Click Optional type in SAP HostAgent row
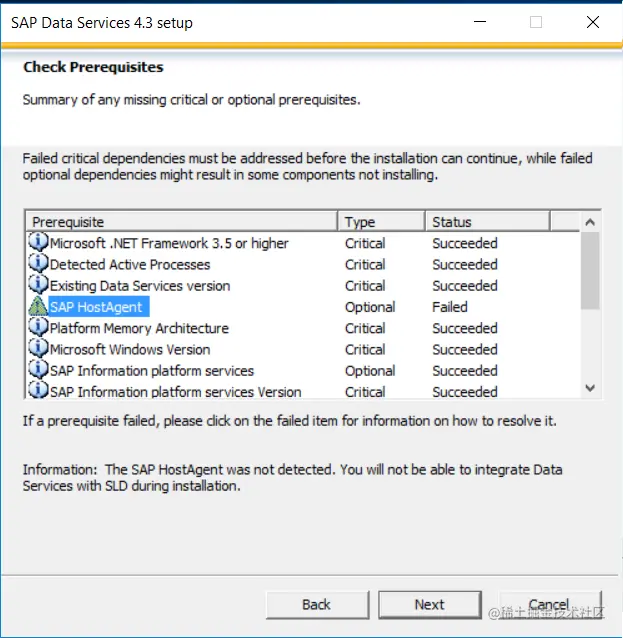Viewport: 623px width, 638px height. (x=370, y=307)
